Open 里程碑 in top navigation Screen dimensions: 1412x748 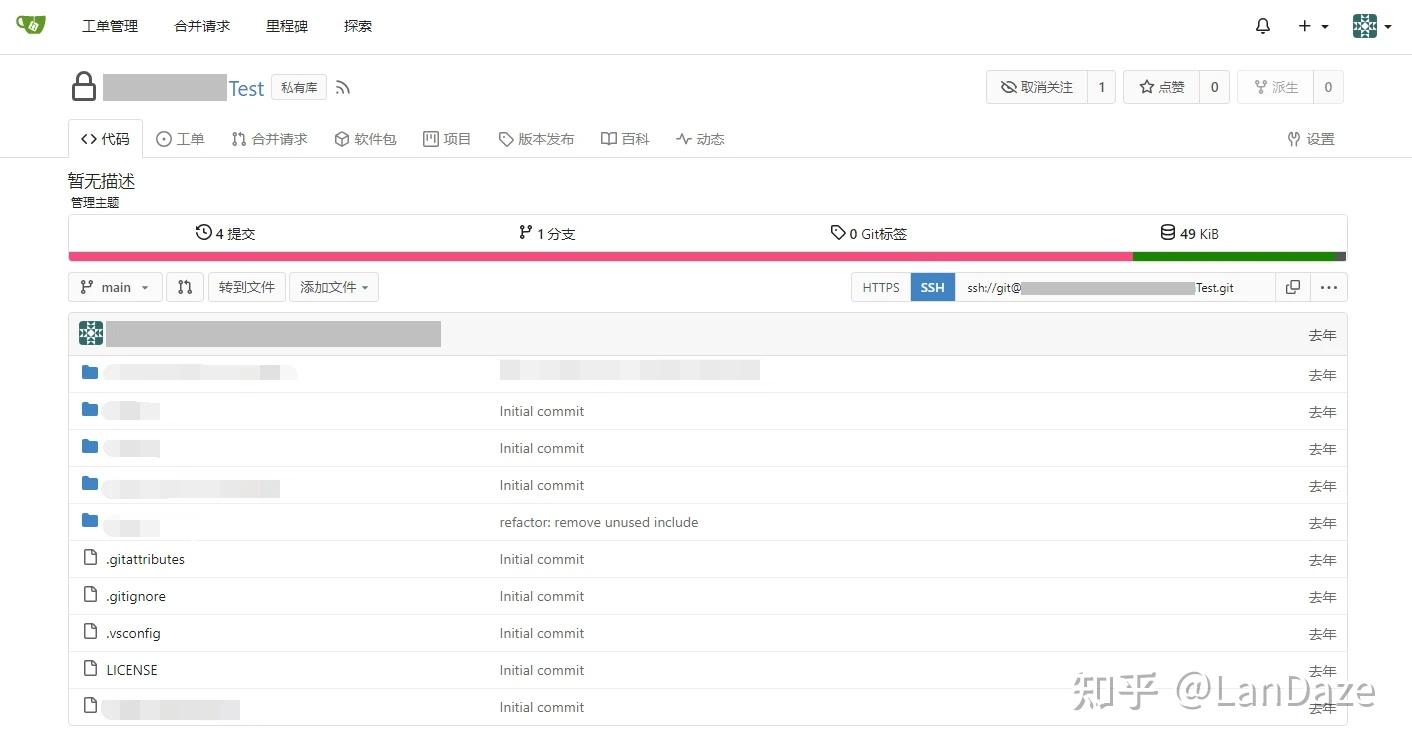pos(287,26)
